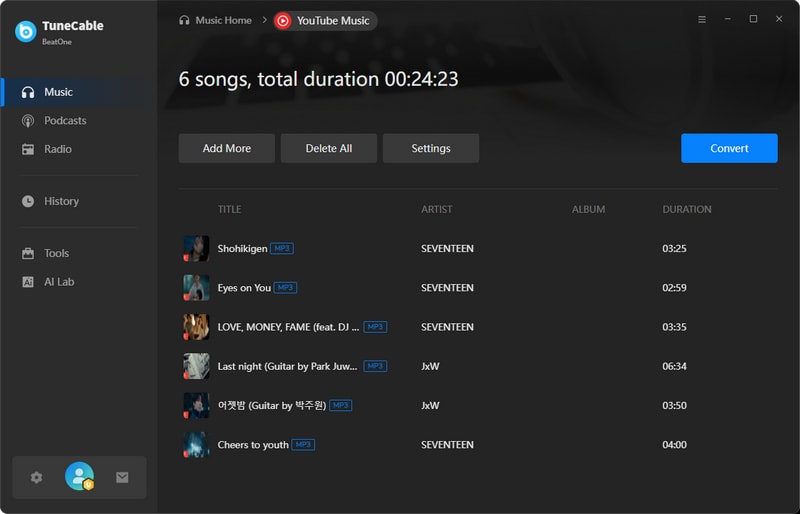Open the settings gear in the sidebar footer
The height and width of the screenshot is (514, 800).
(x=37, y=477)
